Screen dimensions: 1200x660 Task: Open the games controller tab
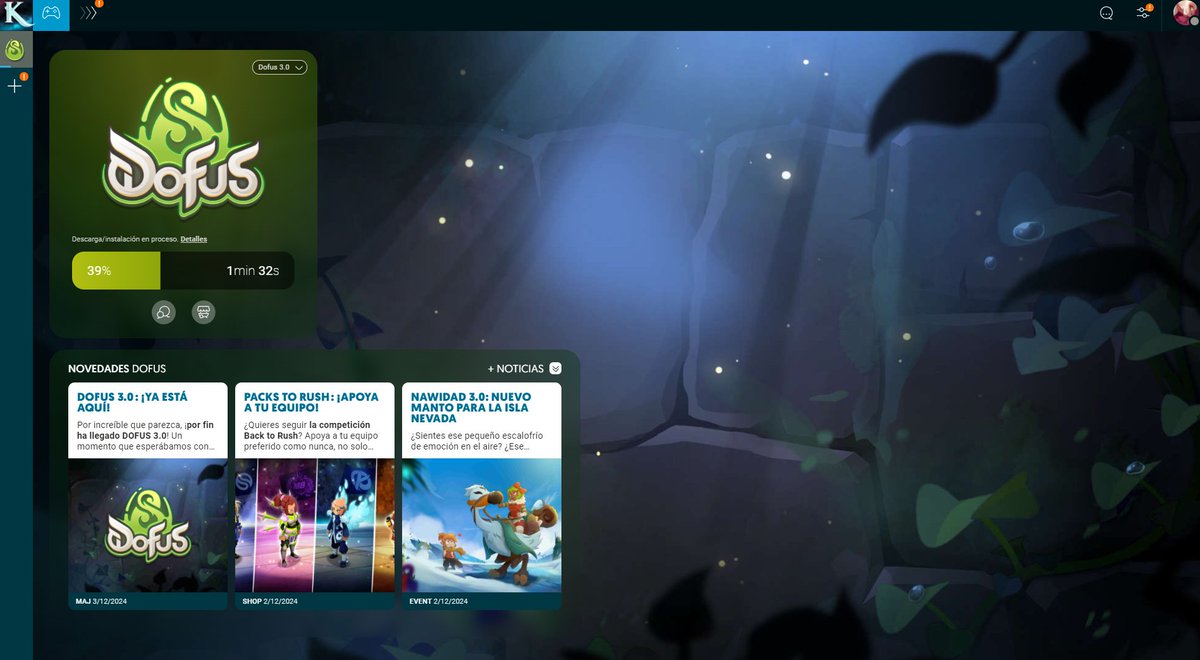[x=50, y=14]
